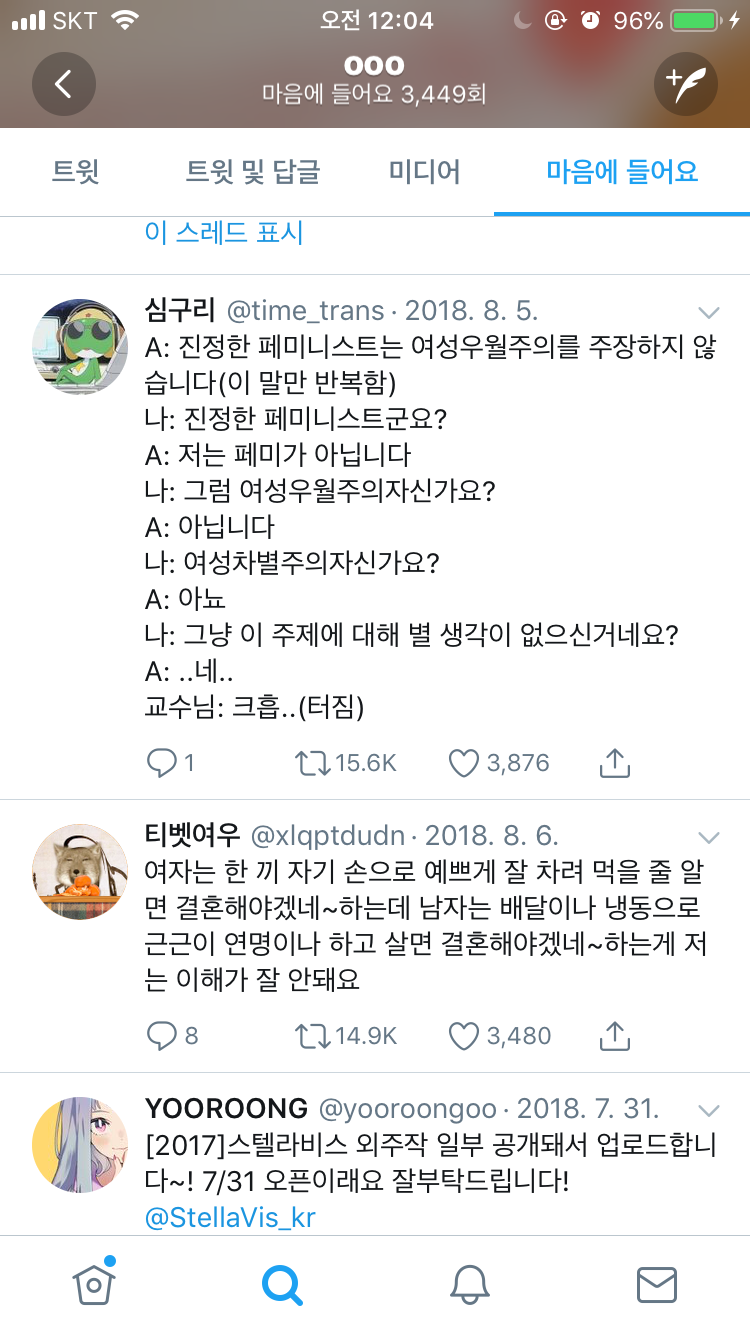
Task: Toggle like on 티벳여우 tweet
Action: click(x=464, y=1036)
